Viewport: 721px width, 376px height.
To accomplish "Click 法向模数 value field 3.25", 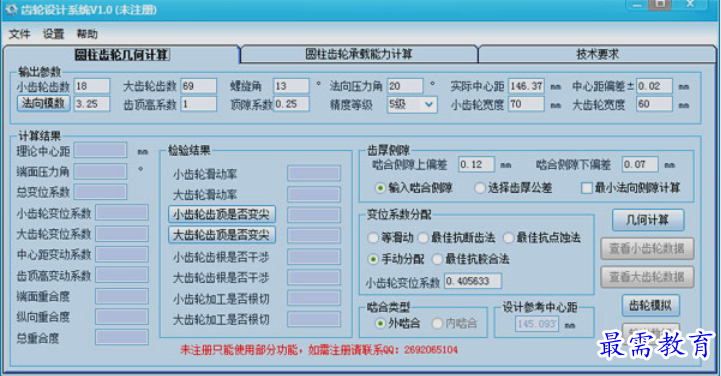I will point(92,104).
